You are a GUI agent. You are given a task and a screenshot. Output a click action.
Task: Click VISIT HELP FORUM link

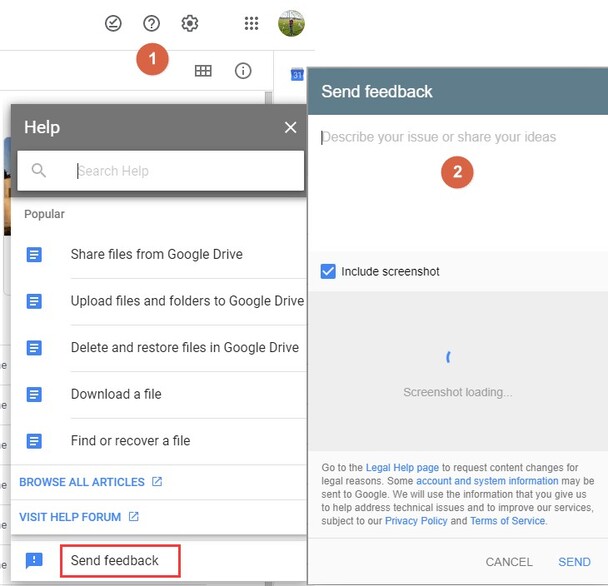pyautogui.click(x=70, y=517)
